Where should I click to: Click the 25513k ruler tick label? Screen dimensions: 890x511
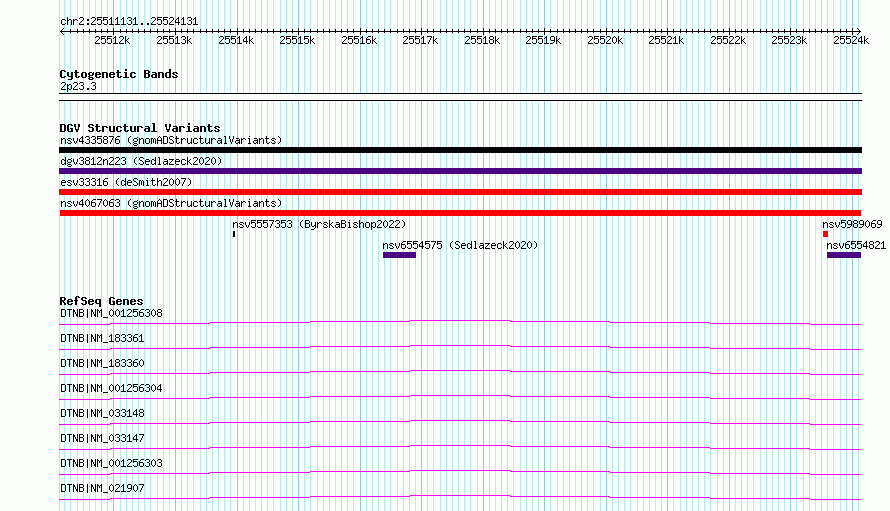click(174, 40)
